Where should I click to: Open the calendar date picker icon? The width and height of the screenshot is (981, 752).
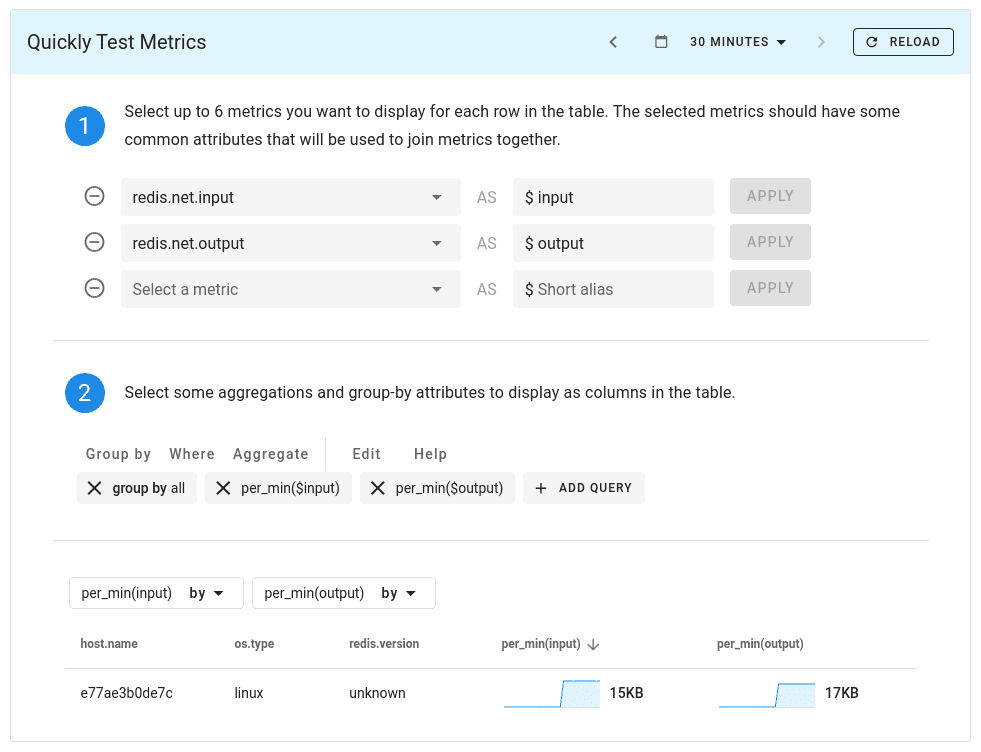click(661, 42)
